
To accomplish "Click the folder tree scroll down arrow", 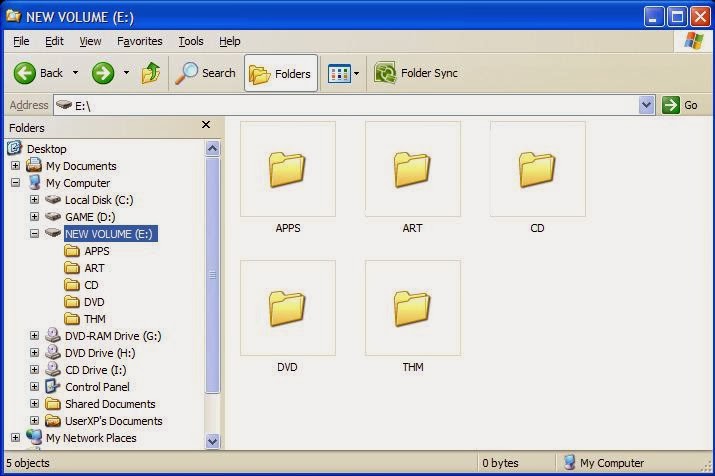I will 212,441.
